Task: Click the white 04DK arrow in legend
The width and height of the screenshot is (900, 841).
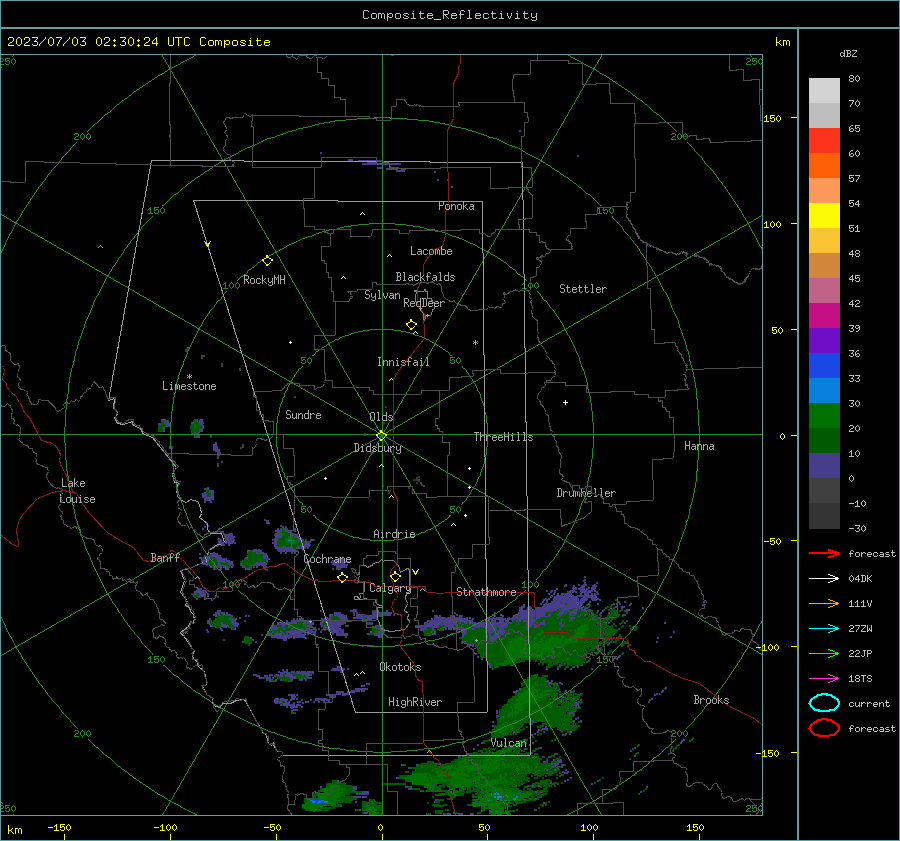Action: [x=824, y=579]
